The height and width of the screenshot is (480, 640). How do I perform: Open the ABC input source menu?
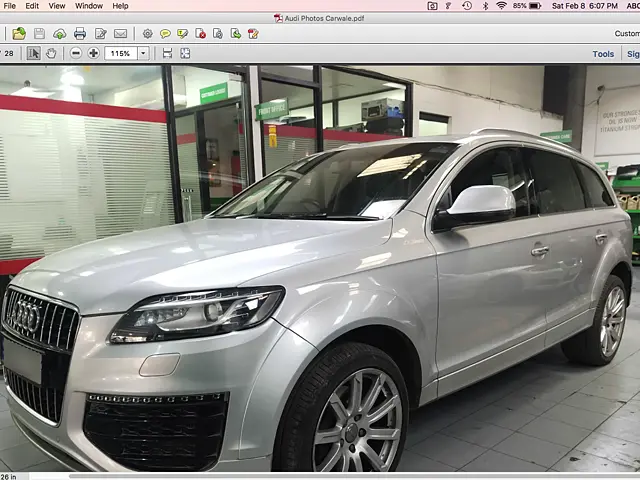tap(633, 6)
